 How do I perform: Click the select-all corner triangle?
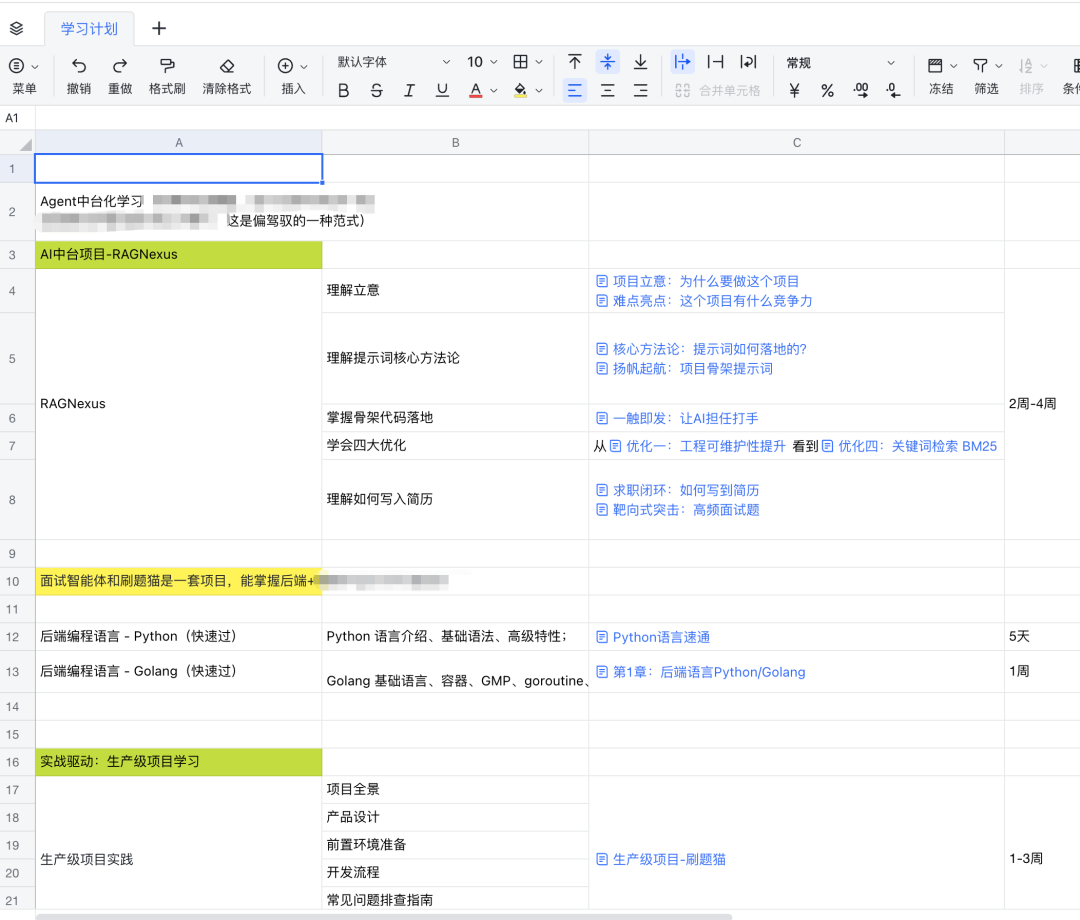(25, 145)
